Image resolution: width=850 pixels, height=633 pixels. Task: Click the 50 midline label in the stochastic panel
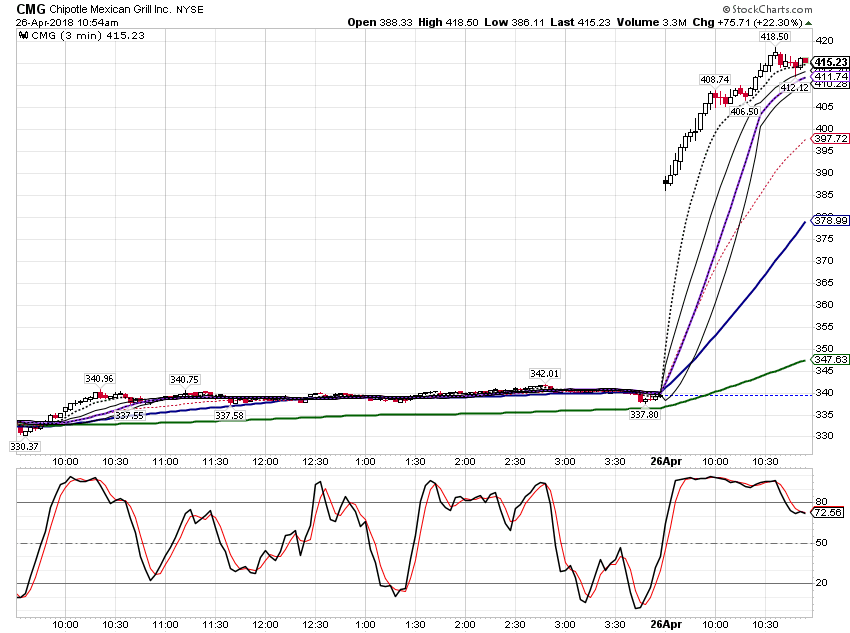click(821, 542)
